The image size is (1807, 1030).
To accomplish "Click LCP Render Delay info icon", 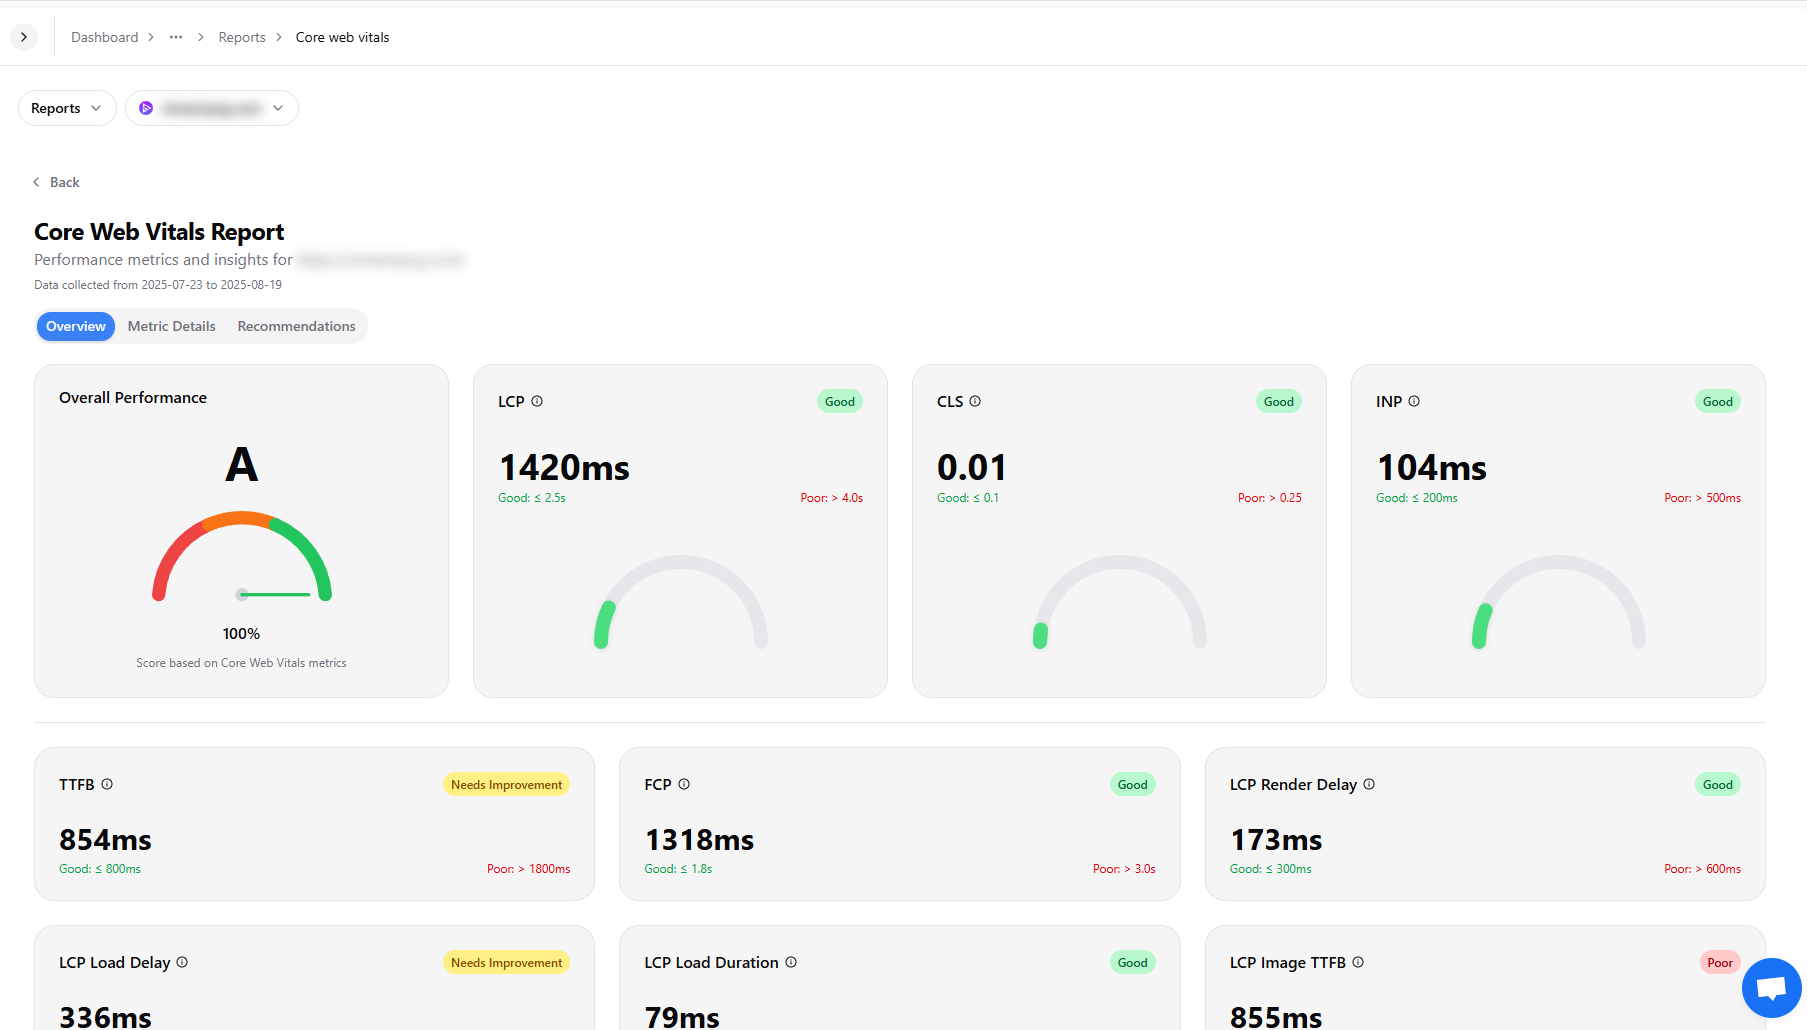I will (1369, 784).
